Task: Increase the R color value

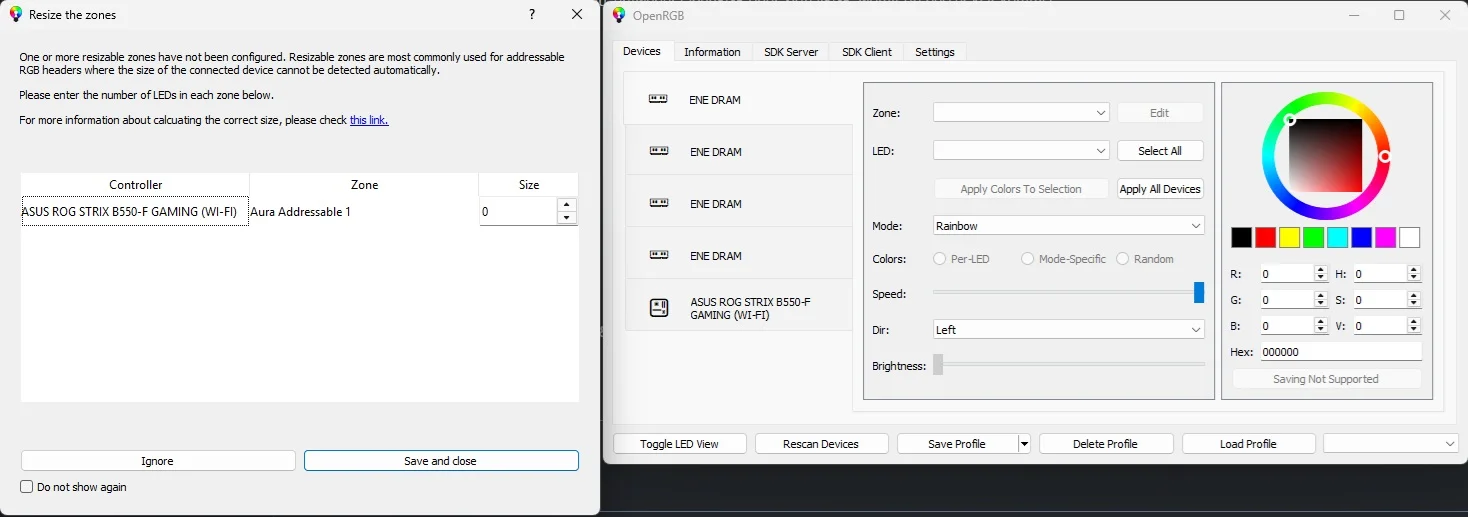Action: pos(1321,270)
